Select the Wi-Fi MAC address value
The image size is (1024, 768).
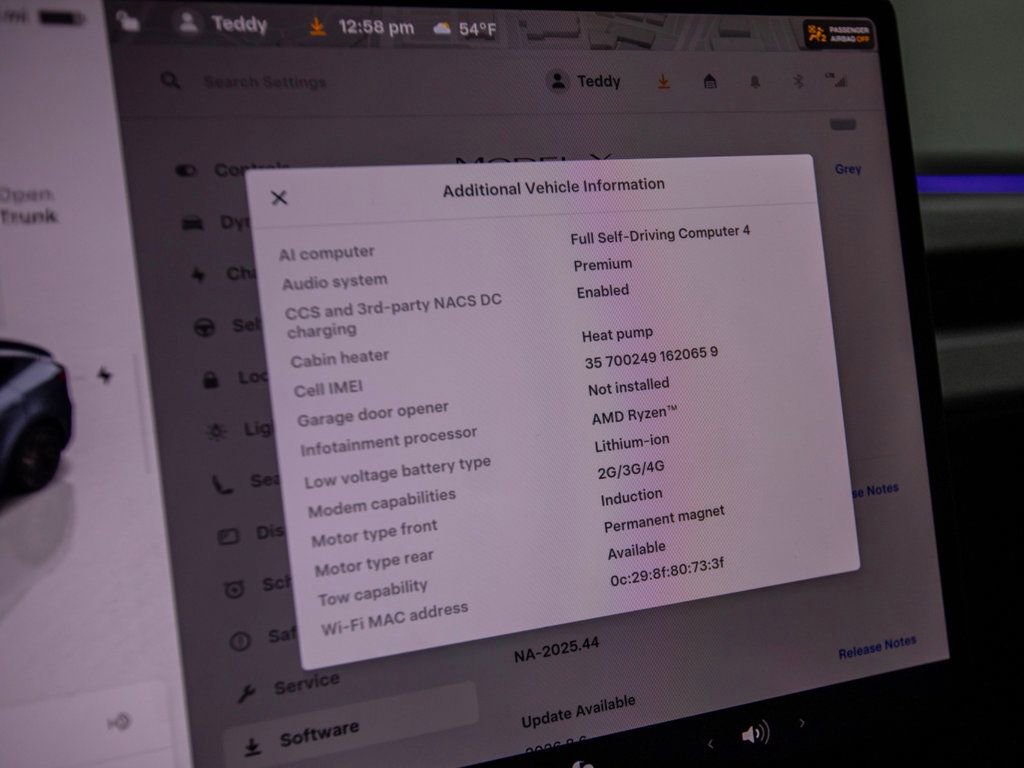[x=667, y=572]
